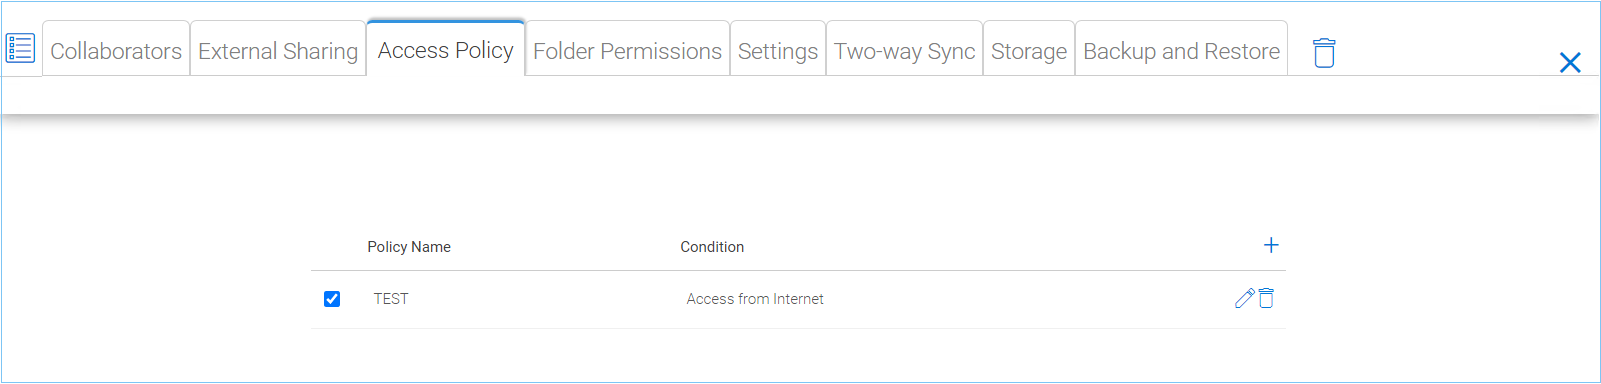Select the Access Policy tab

pyautogui.click(x=446, y=48)
